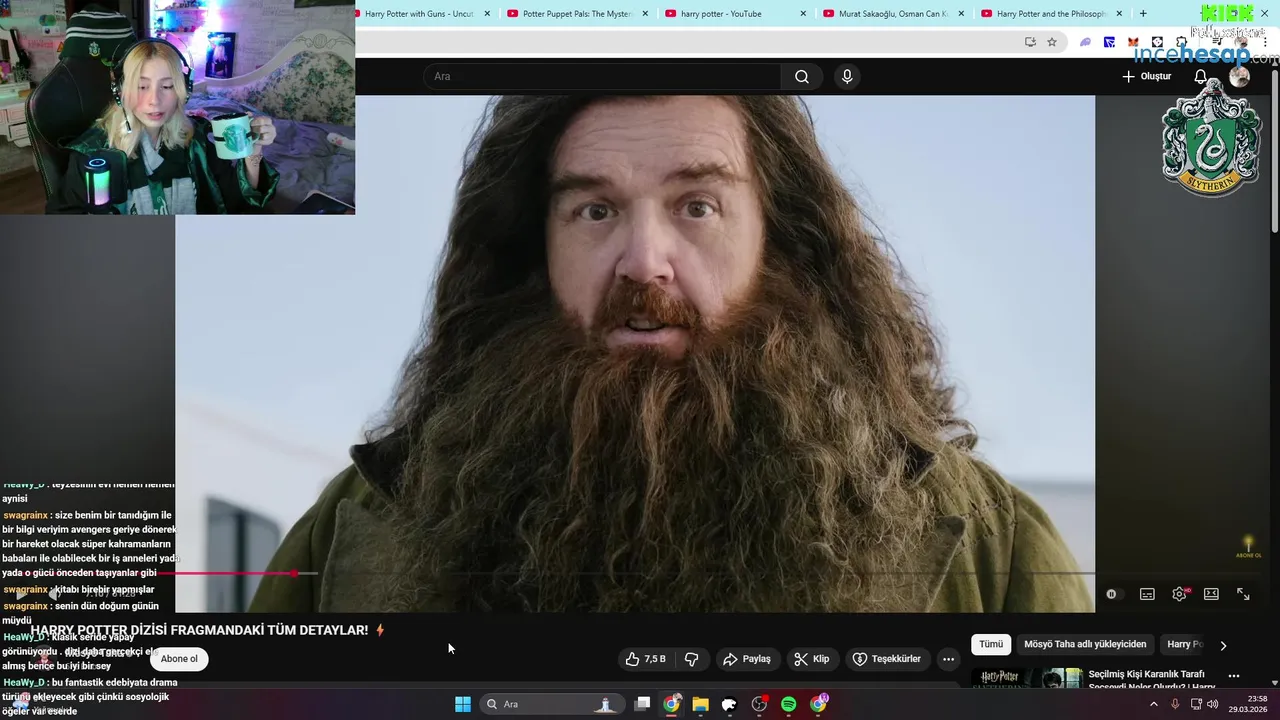Open OBS Studio from the taskbar
Screen dimensions: 1280x720
pos(759,704)
